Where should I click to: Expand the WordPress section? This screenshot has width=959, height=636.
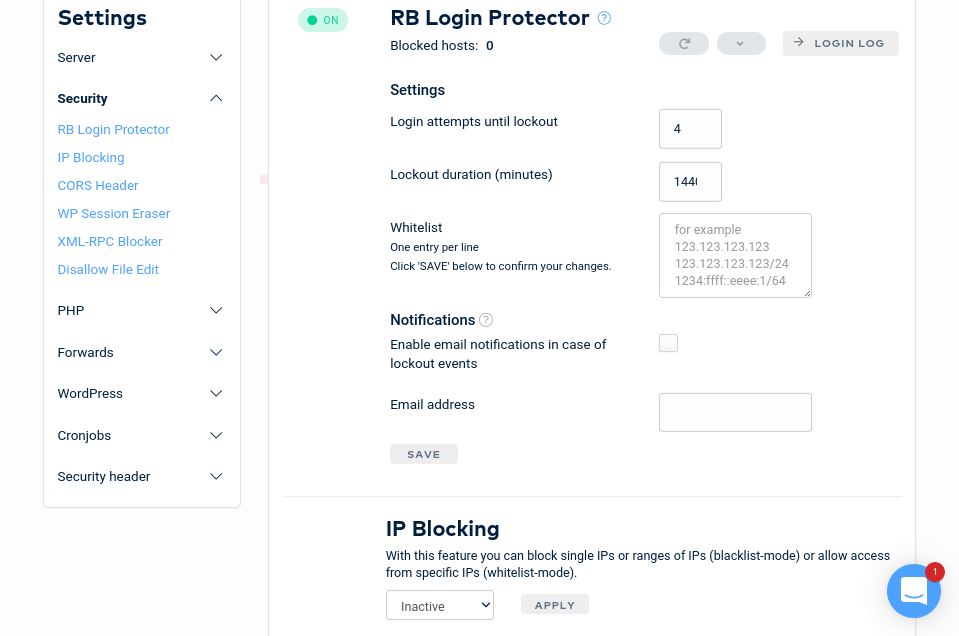pos(140,394)
